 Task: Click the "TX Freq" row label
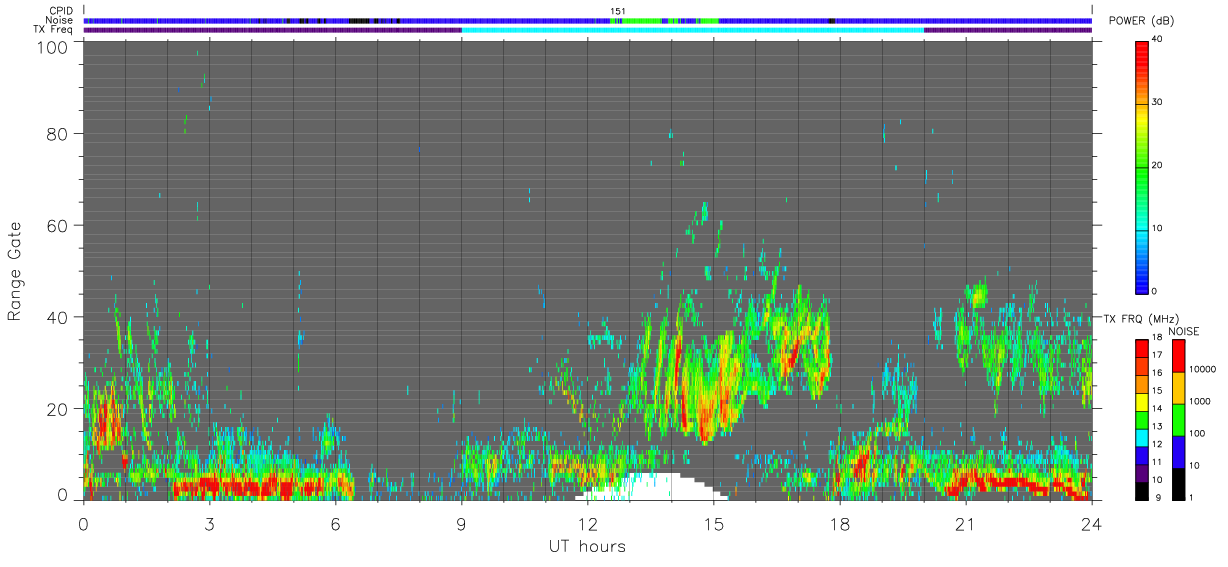(54, 30)
